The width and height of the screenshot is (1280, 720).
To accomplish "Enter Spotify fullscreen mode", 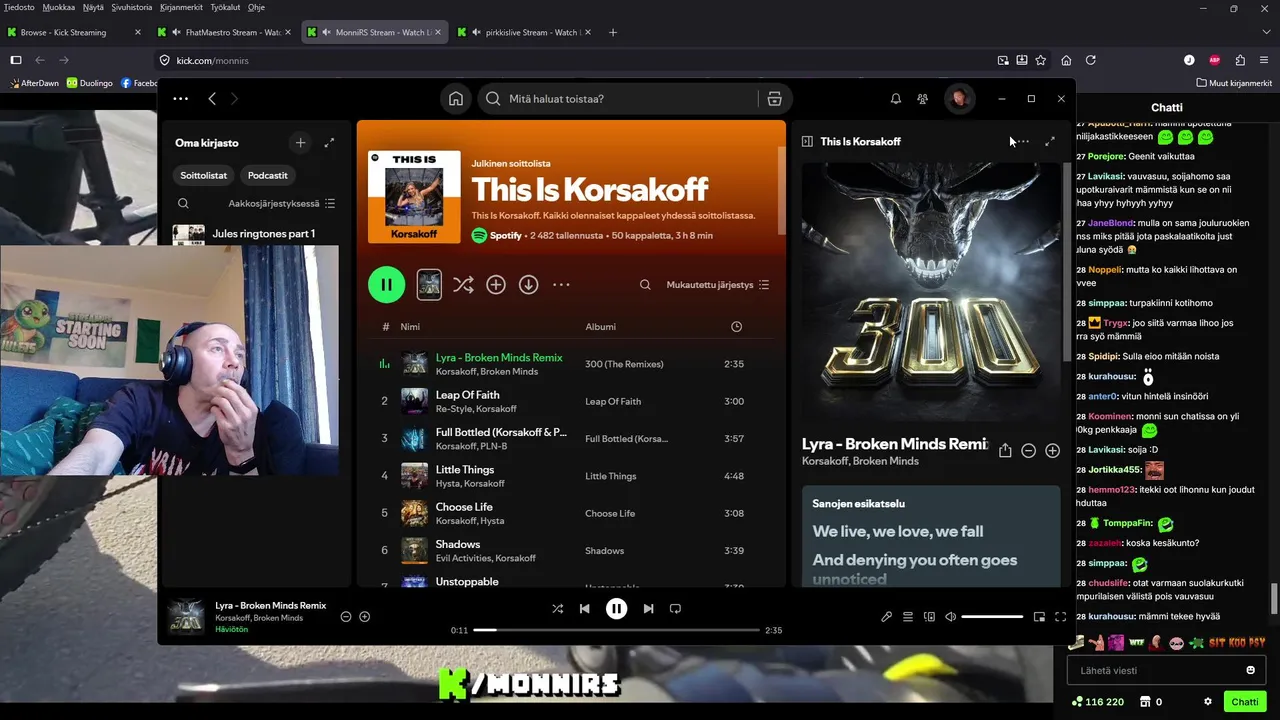I will pyautogui.click(x=1061, y=617).
